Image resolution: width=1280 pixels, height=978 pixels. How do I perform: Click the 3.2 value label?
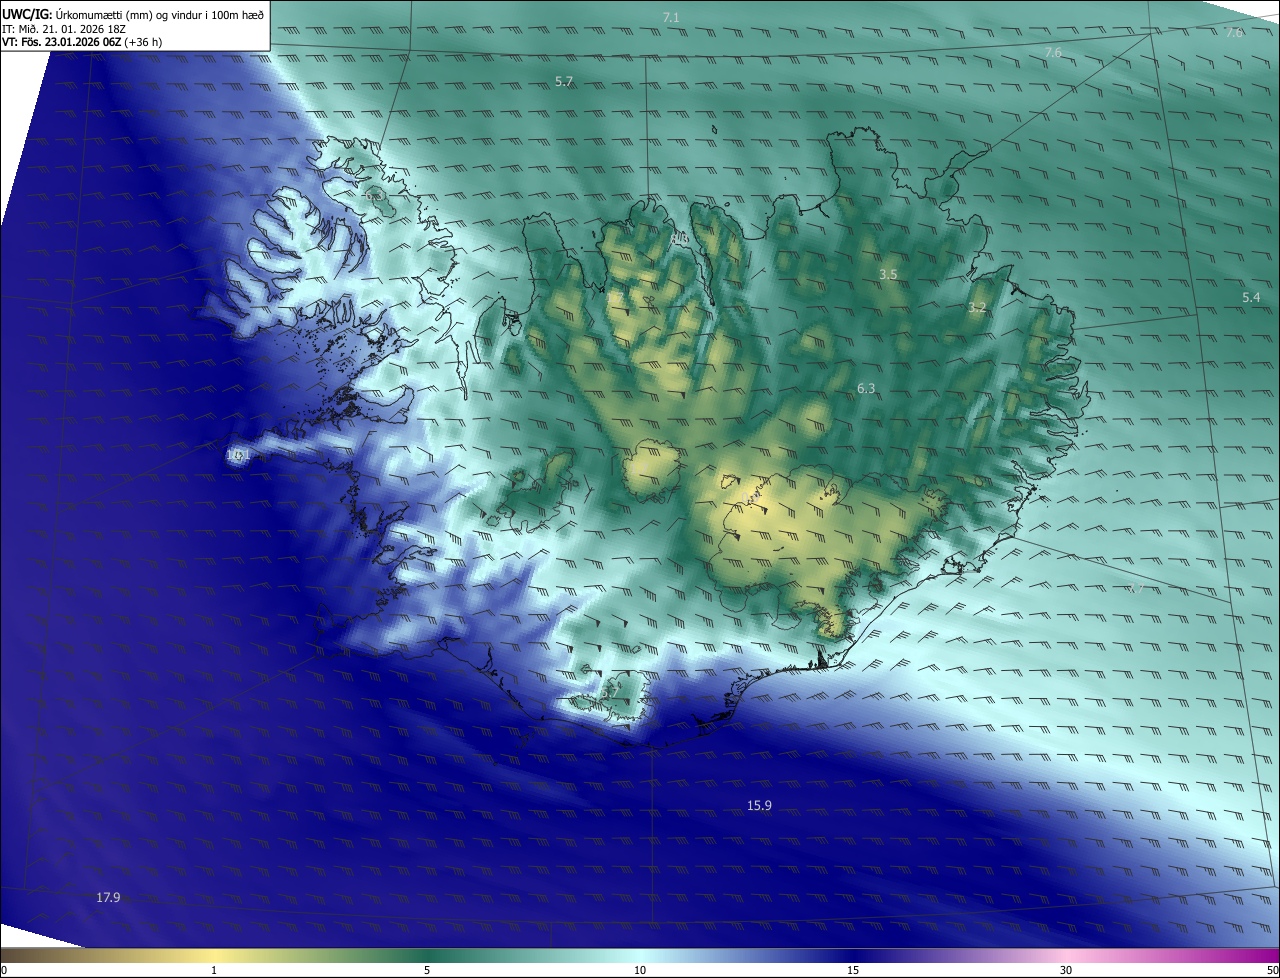click(977, 308)
